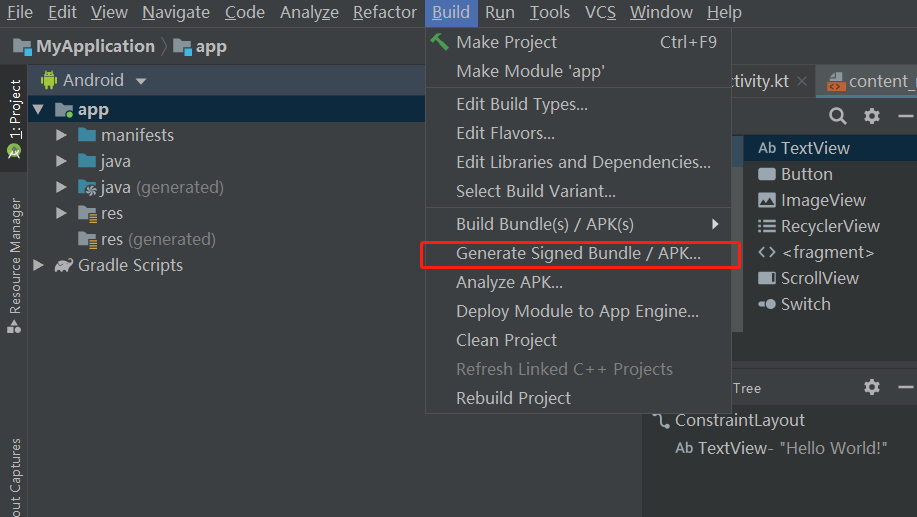Choose Make Project from Build menu

coord(578,42)
